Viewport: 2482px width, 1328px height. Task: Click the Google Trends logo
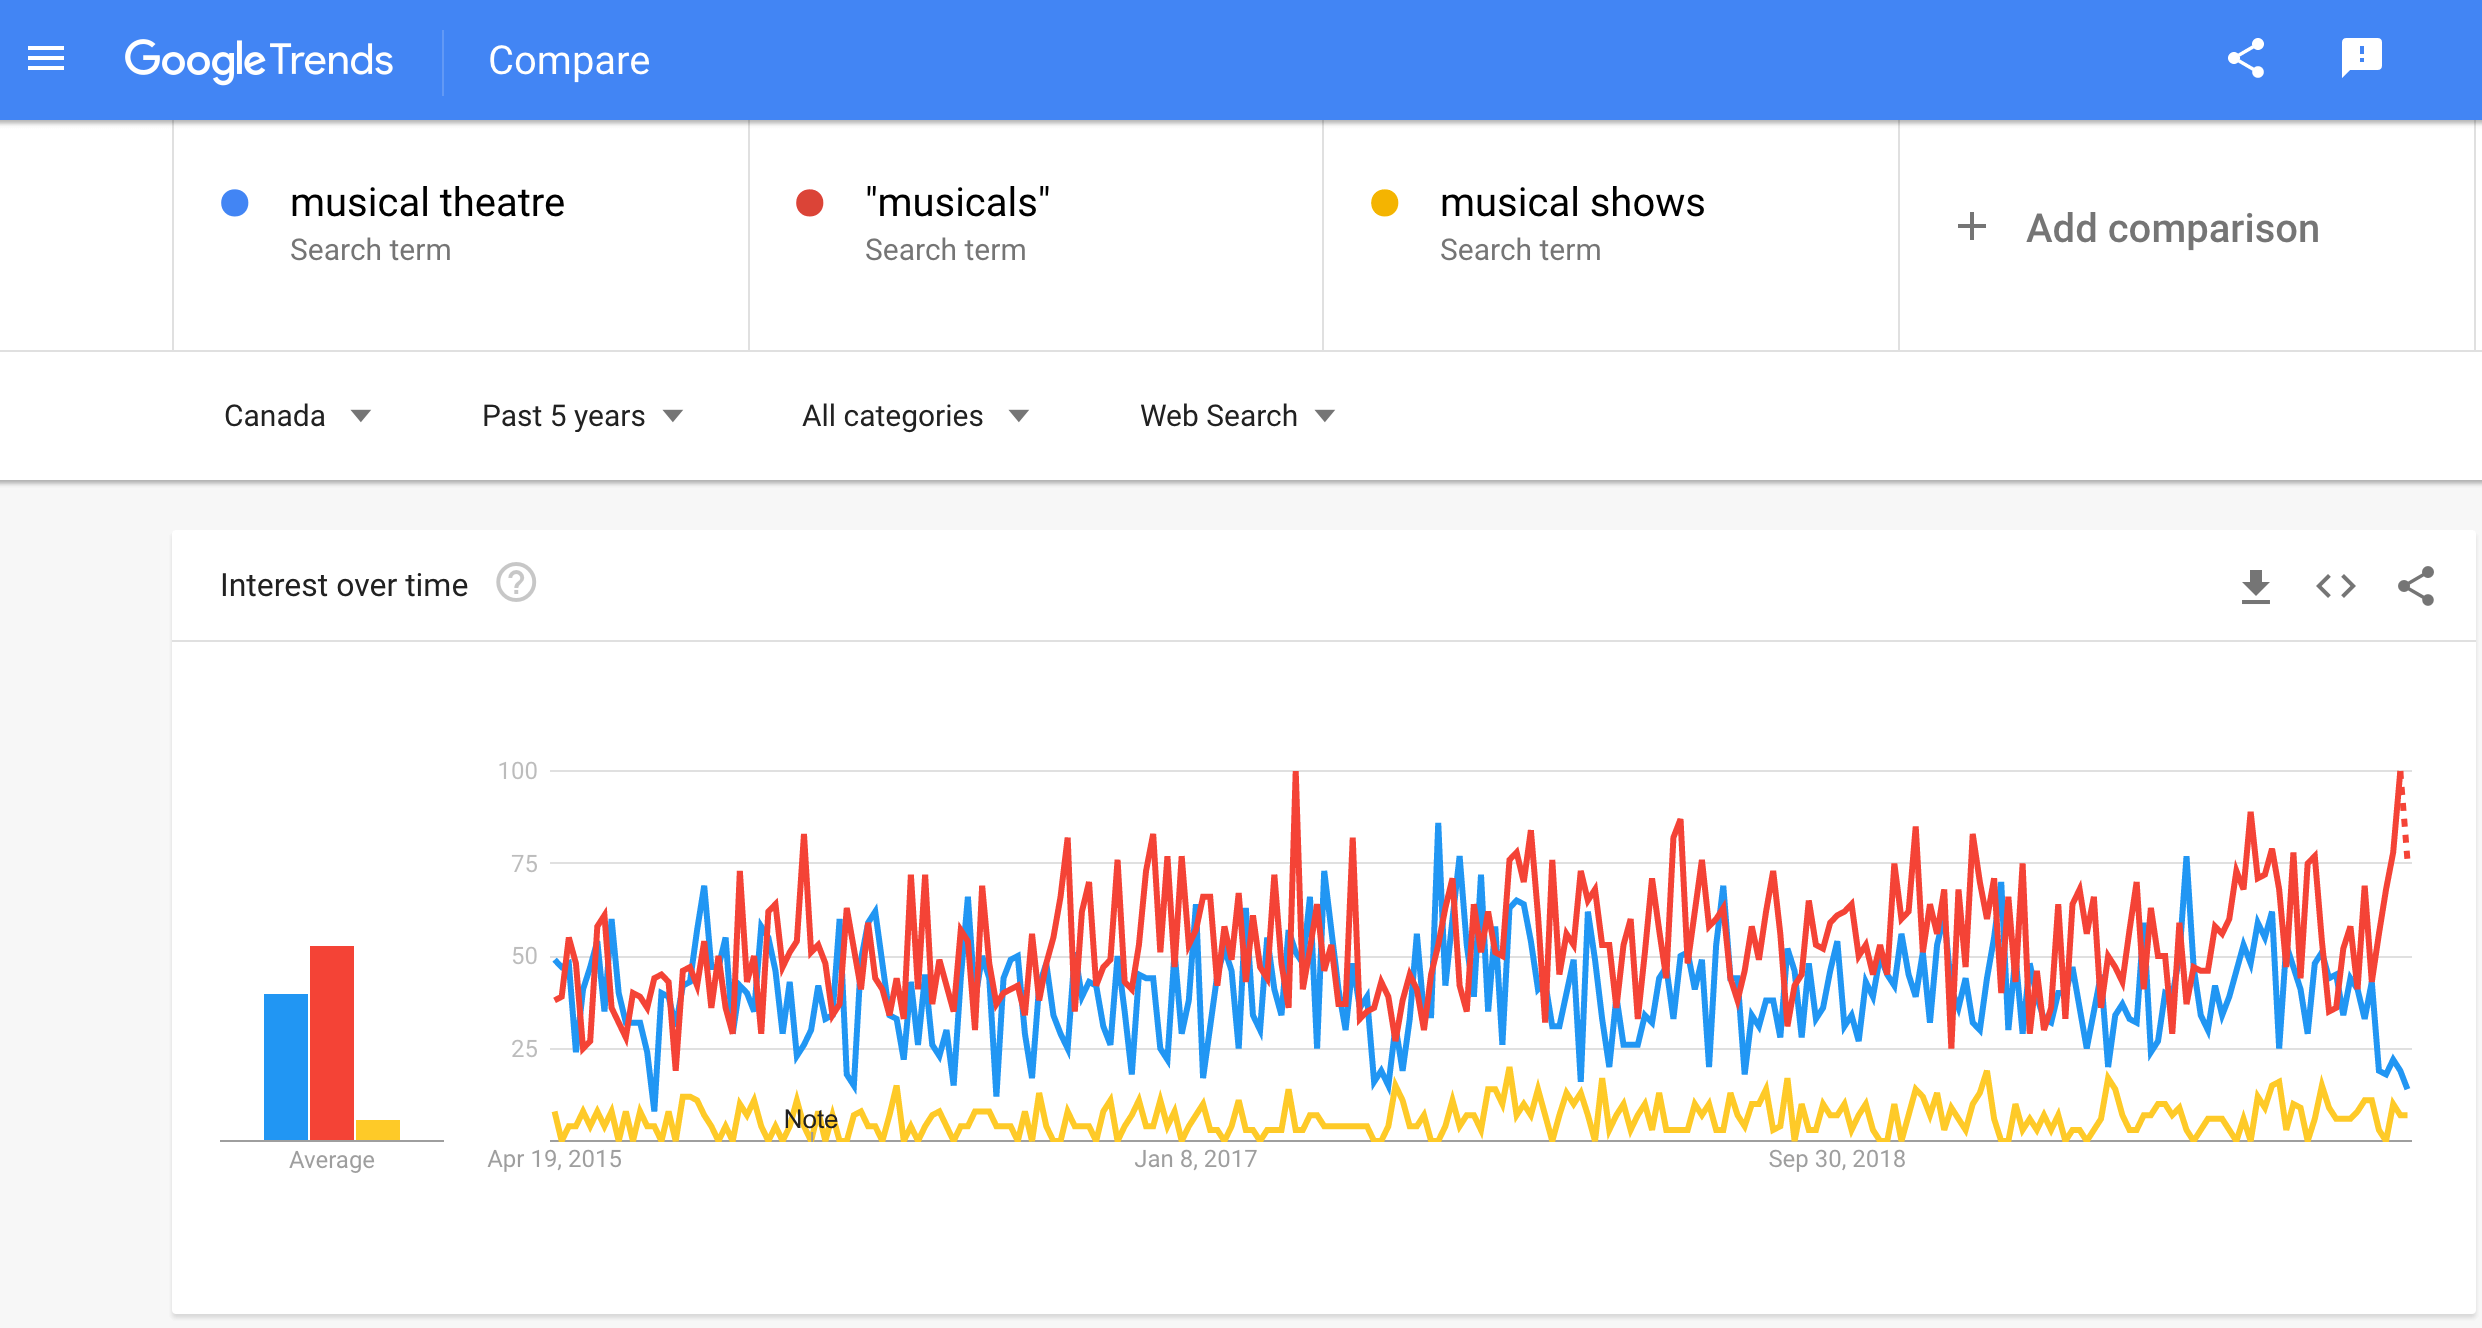coord(259,60)
